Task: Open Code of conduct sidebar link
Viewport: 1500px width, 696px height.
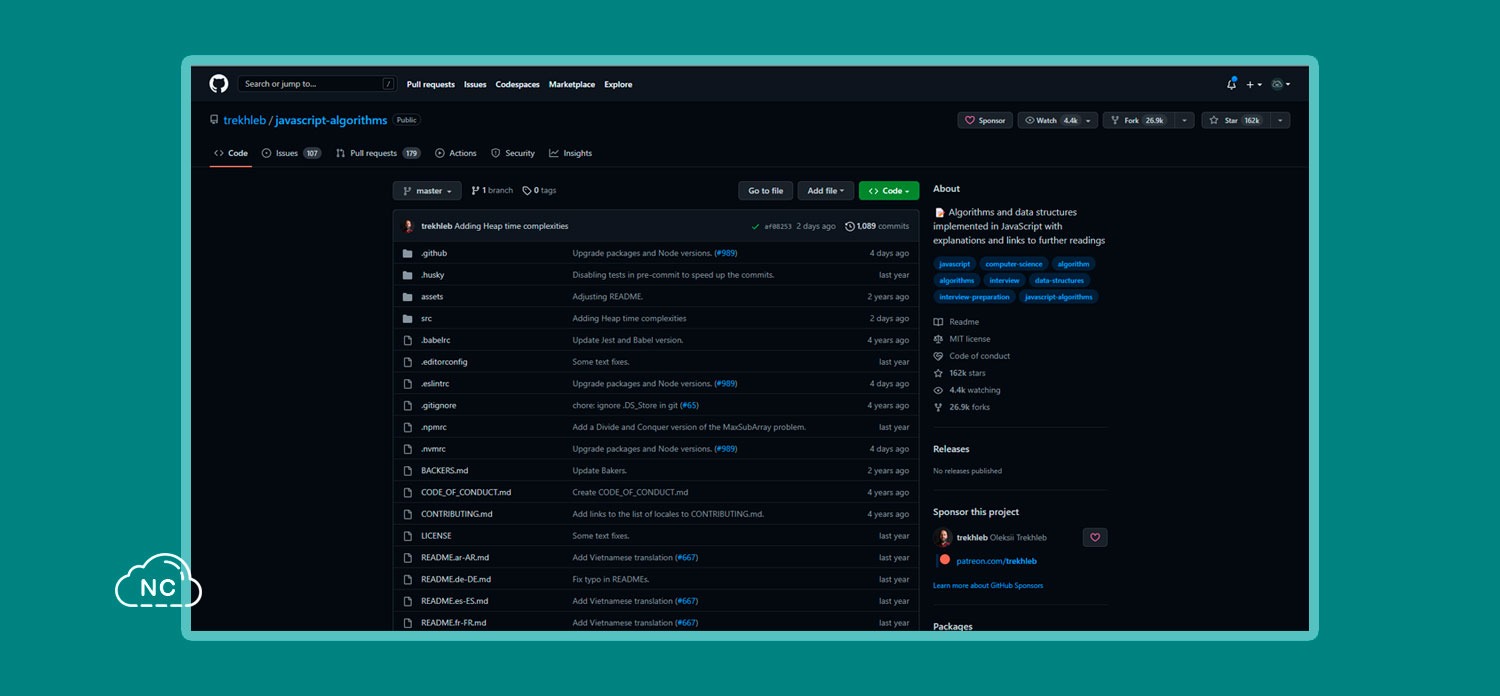Action: pos(972,356)
